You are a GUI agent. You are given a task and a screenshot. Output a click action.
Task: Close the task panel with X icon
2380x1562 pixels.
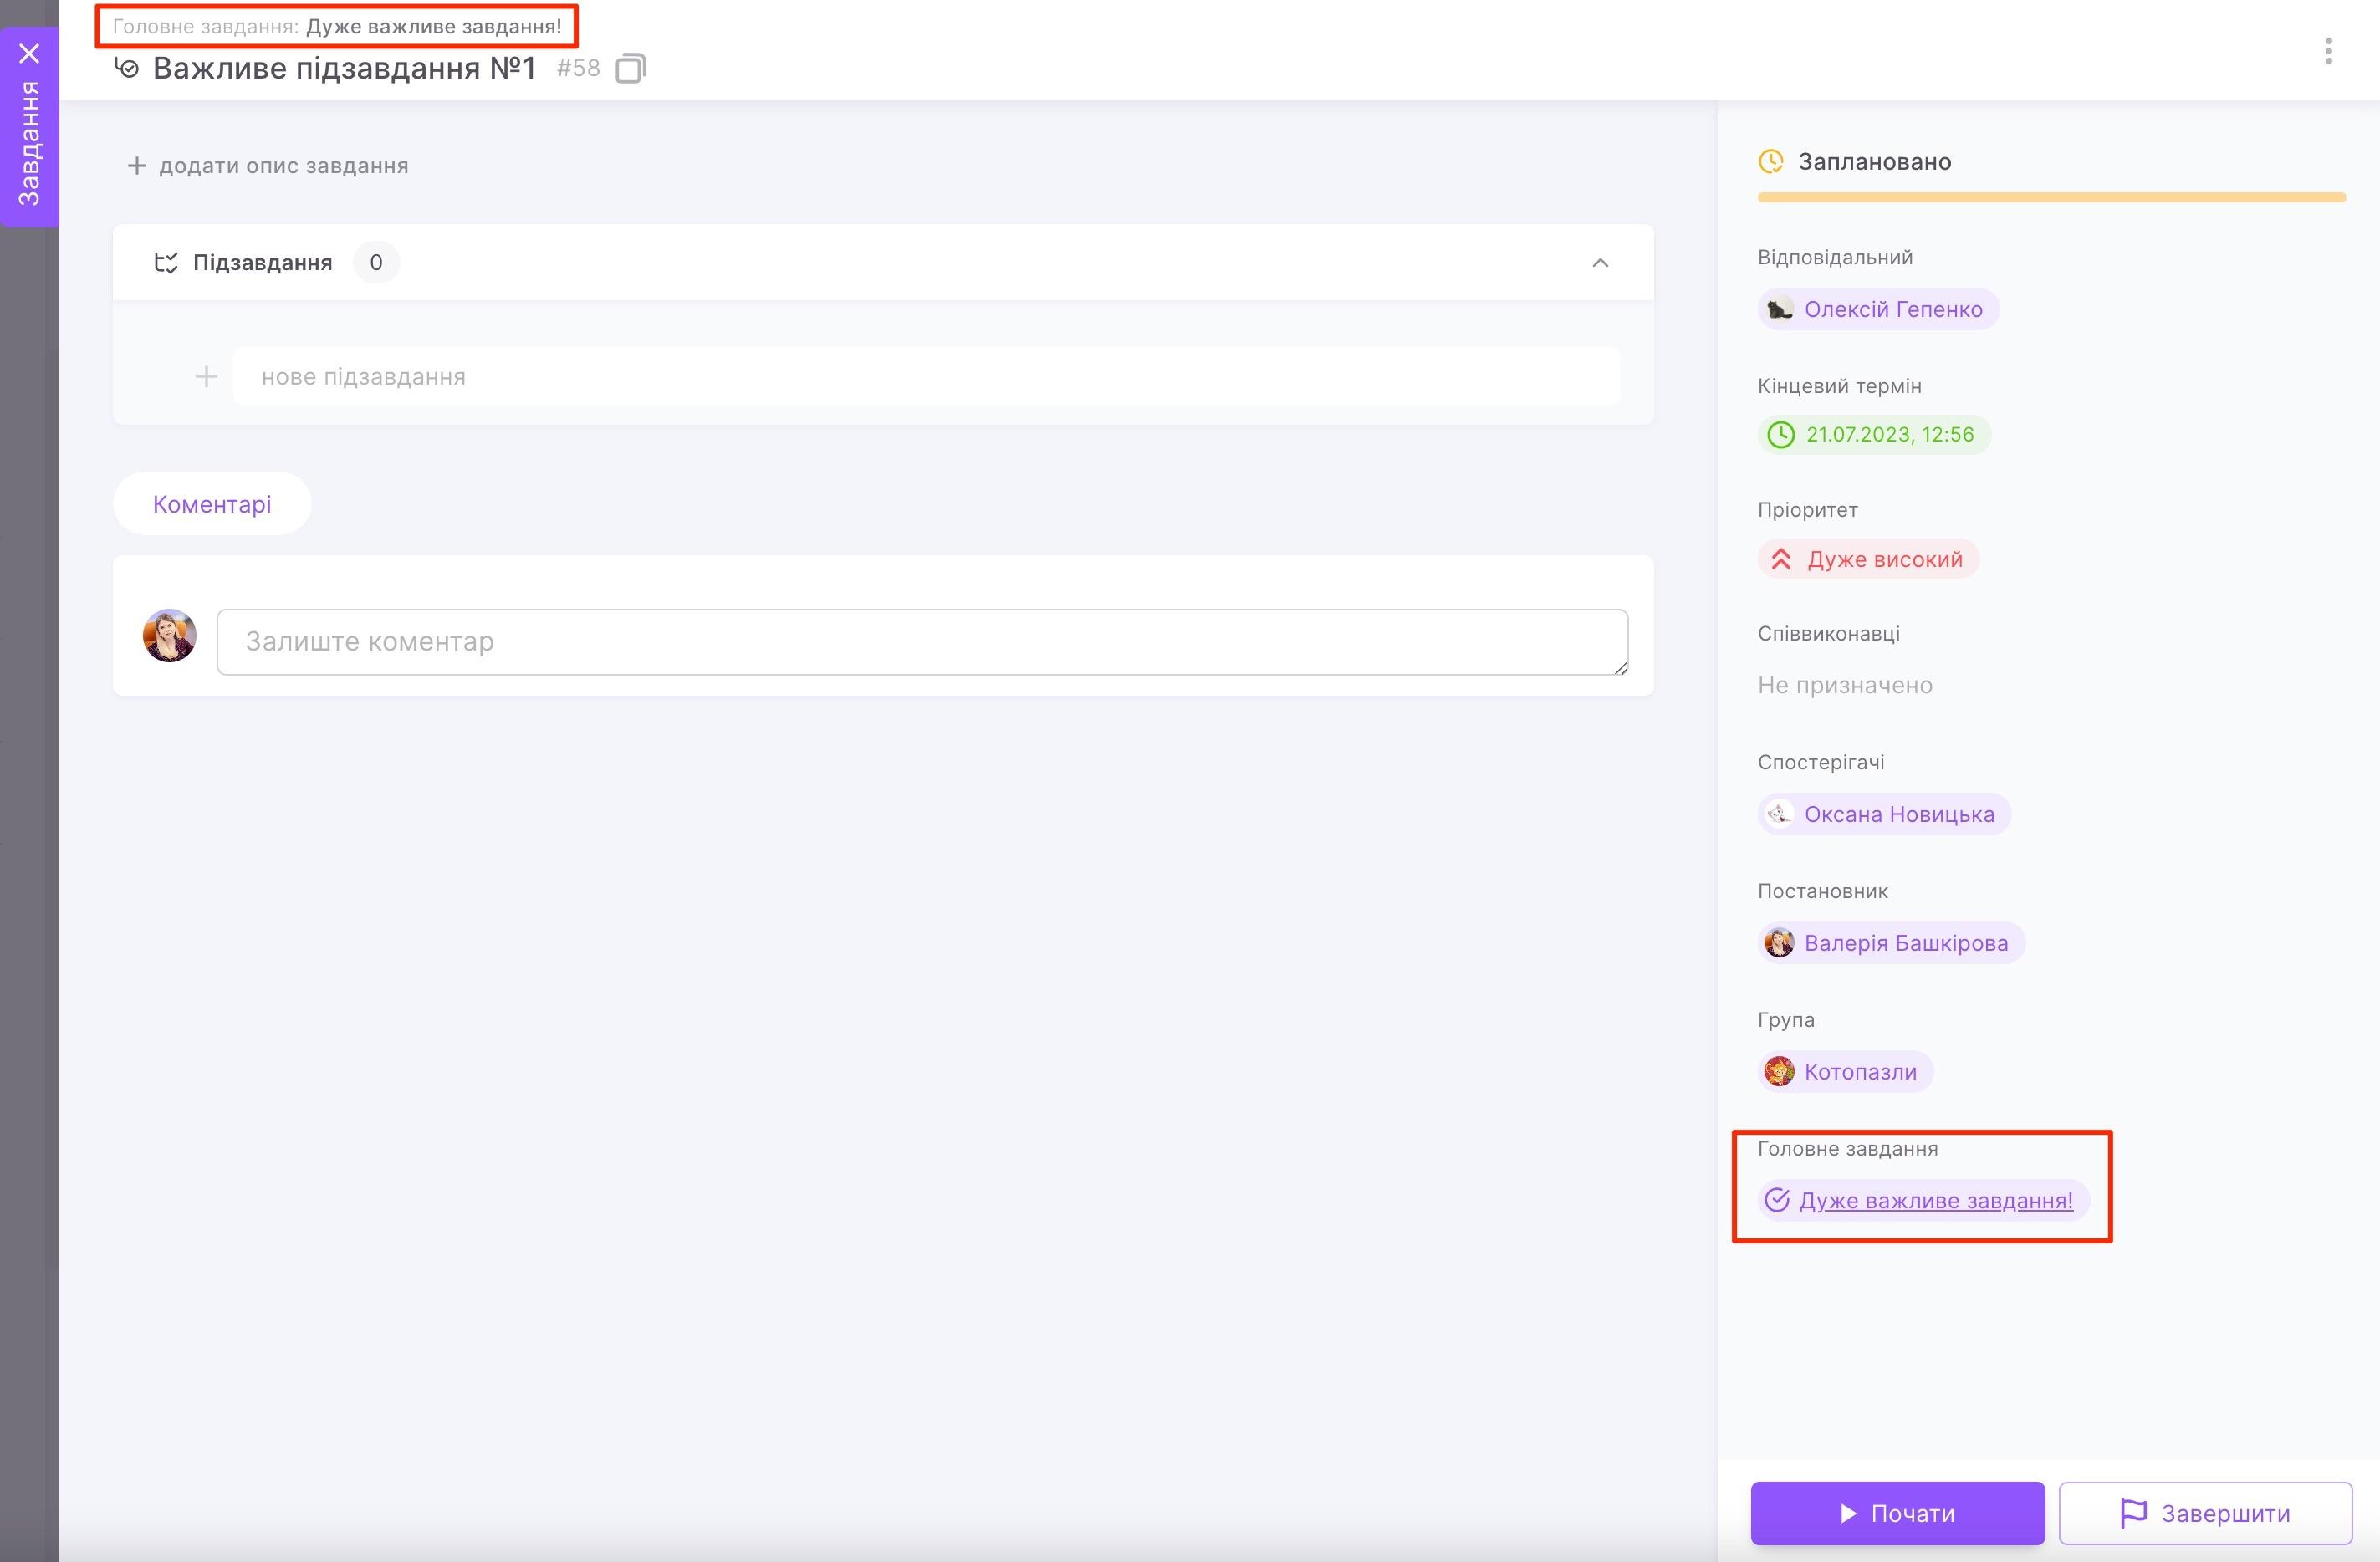[x=29, y=53]
